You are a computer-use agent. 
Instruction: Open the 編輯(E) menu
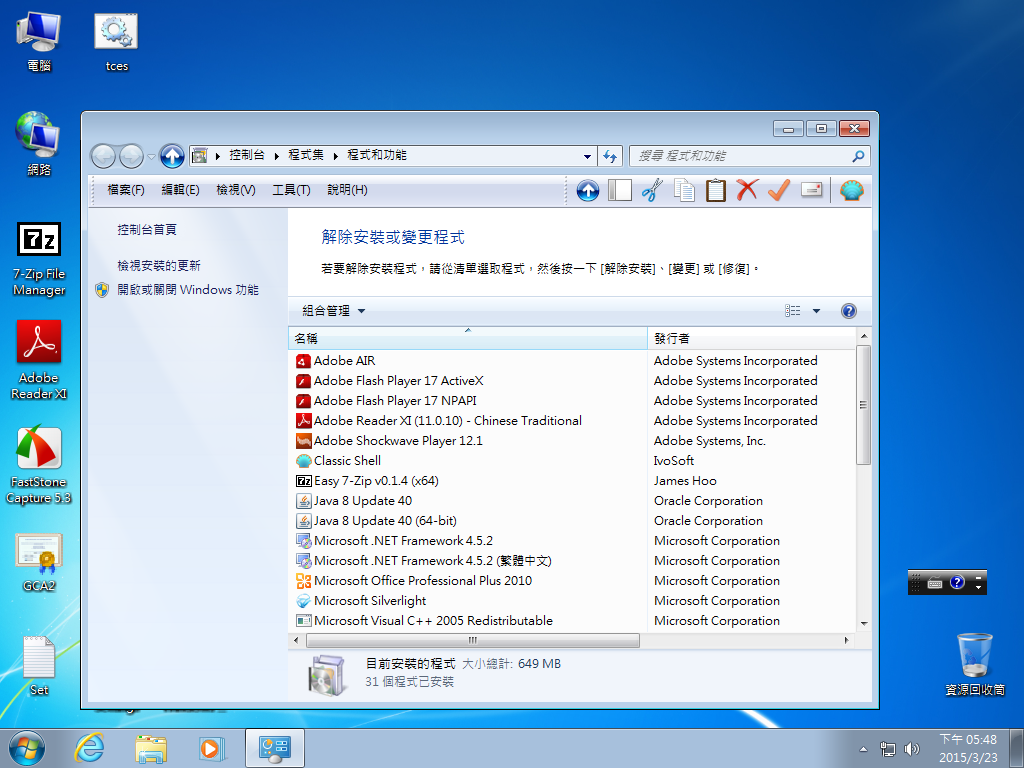[180, 190]
